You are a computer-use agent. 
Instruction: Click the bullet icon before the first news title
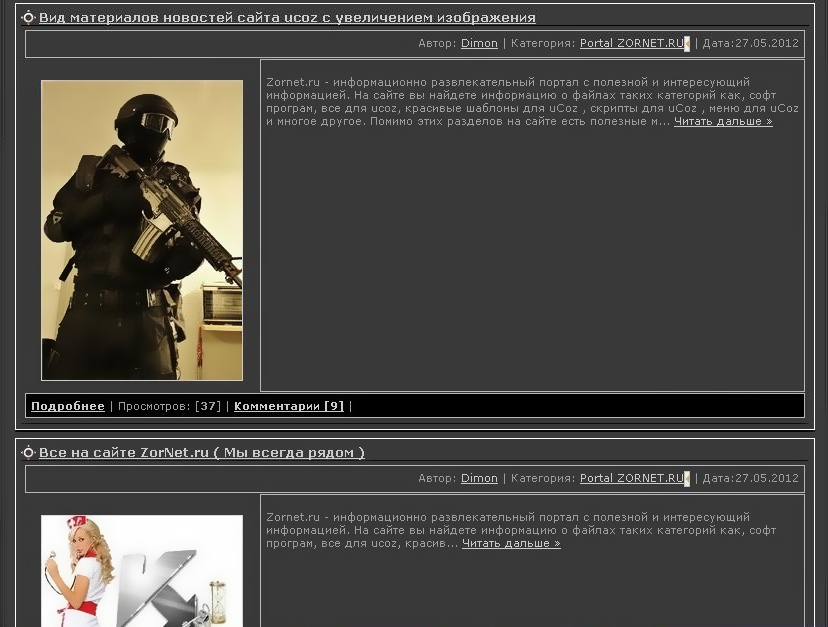(29, 18)
